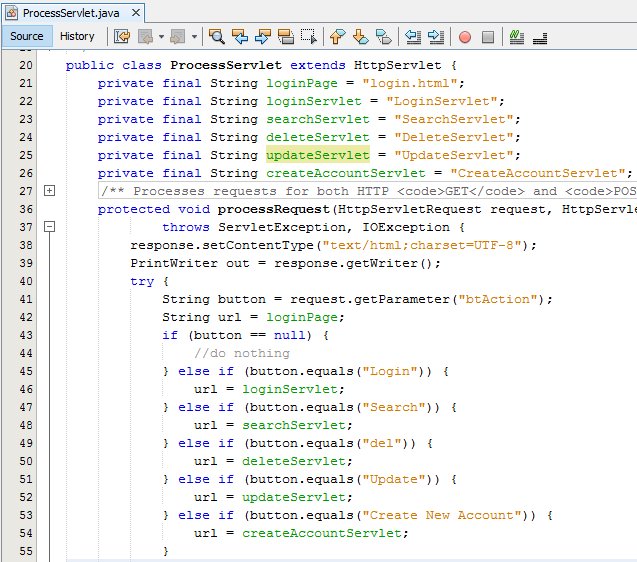
Task: Click the createAccountServlet field declaration on line 26
Action: (x=346, y=173)
